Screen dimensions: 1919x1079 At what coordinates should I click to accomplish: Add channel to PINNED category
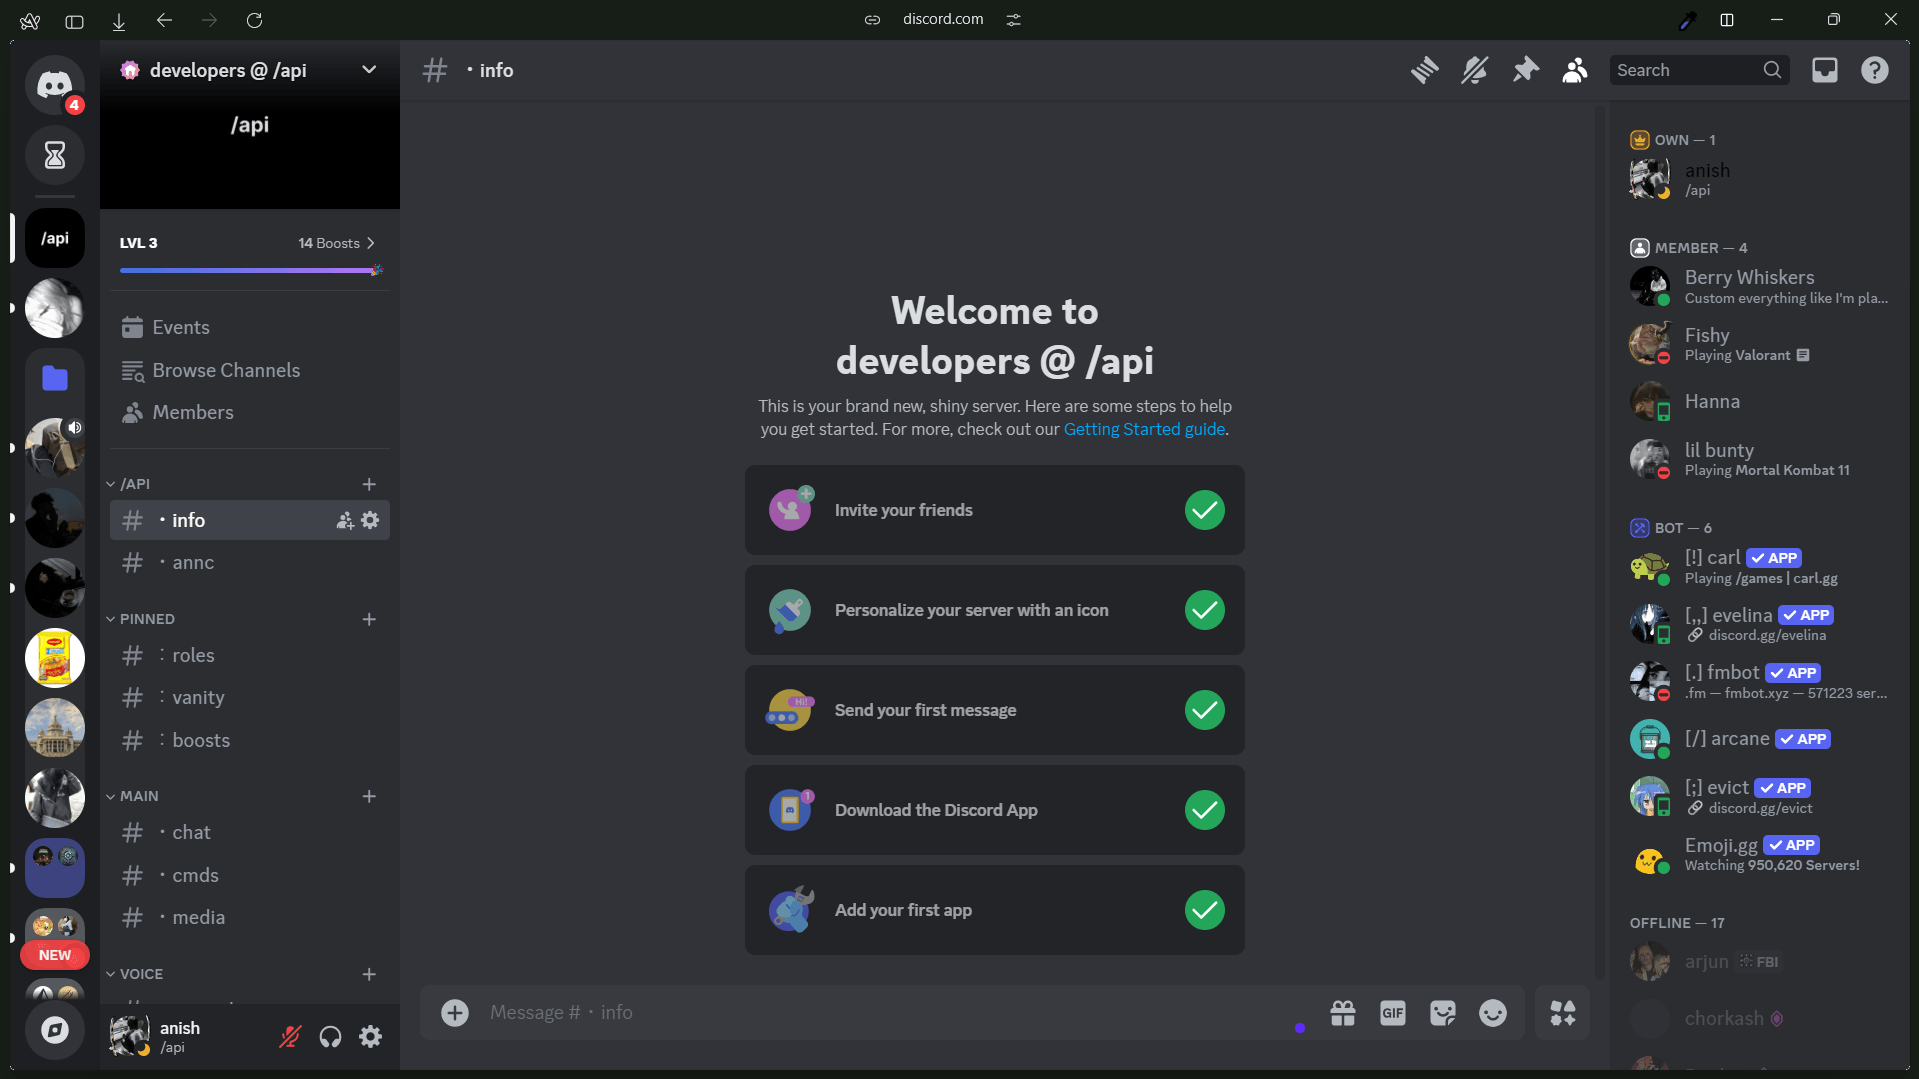[x=369, y=619]
